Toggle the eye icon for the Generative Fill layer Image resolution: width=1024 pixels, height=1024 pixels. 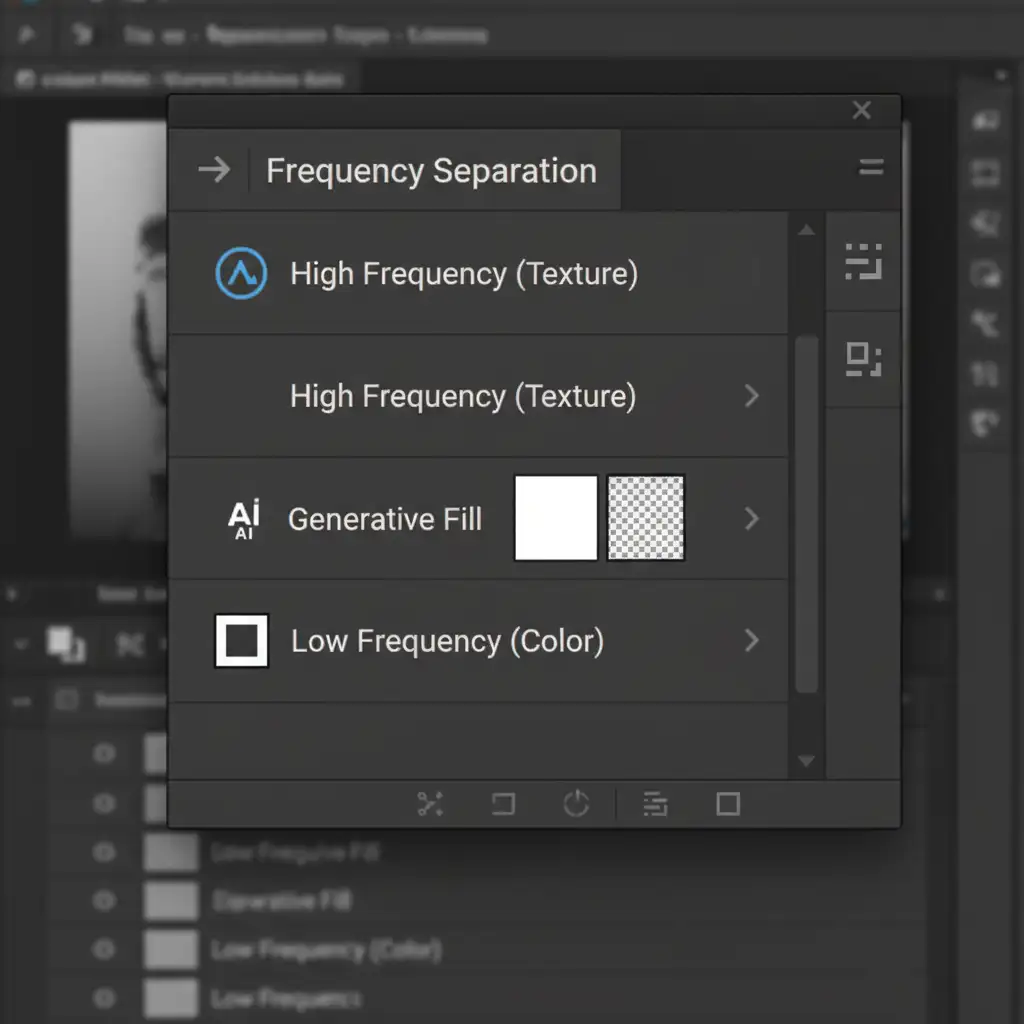click(104, 900)
